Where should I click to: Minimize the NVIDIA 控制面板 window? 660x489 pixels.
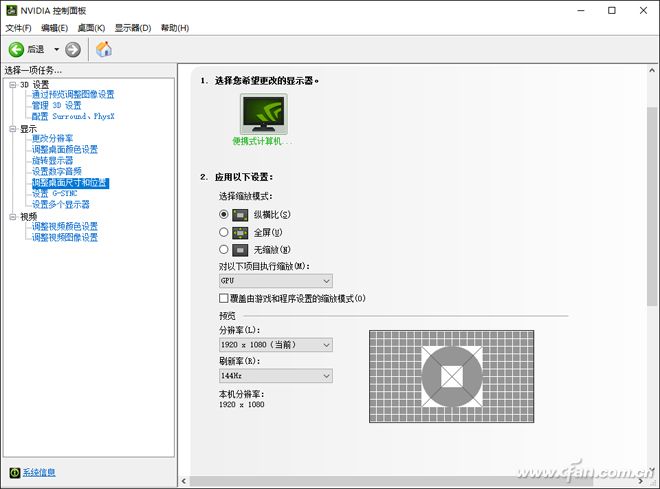[x=581, y=11]
